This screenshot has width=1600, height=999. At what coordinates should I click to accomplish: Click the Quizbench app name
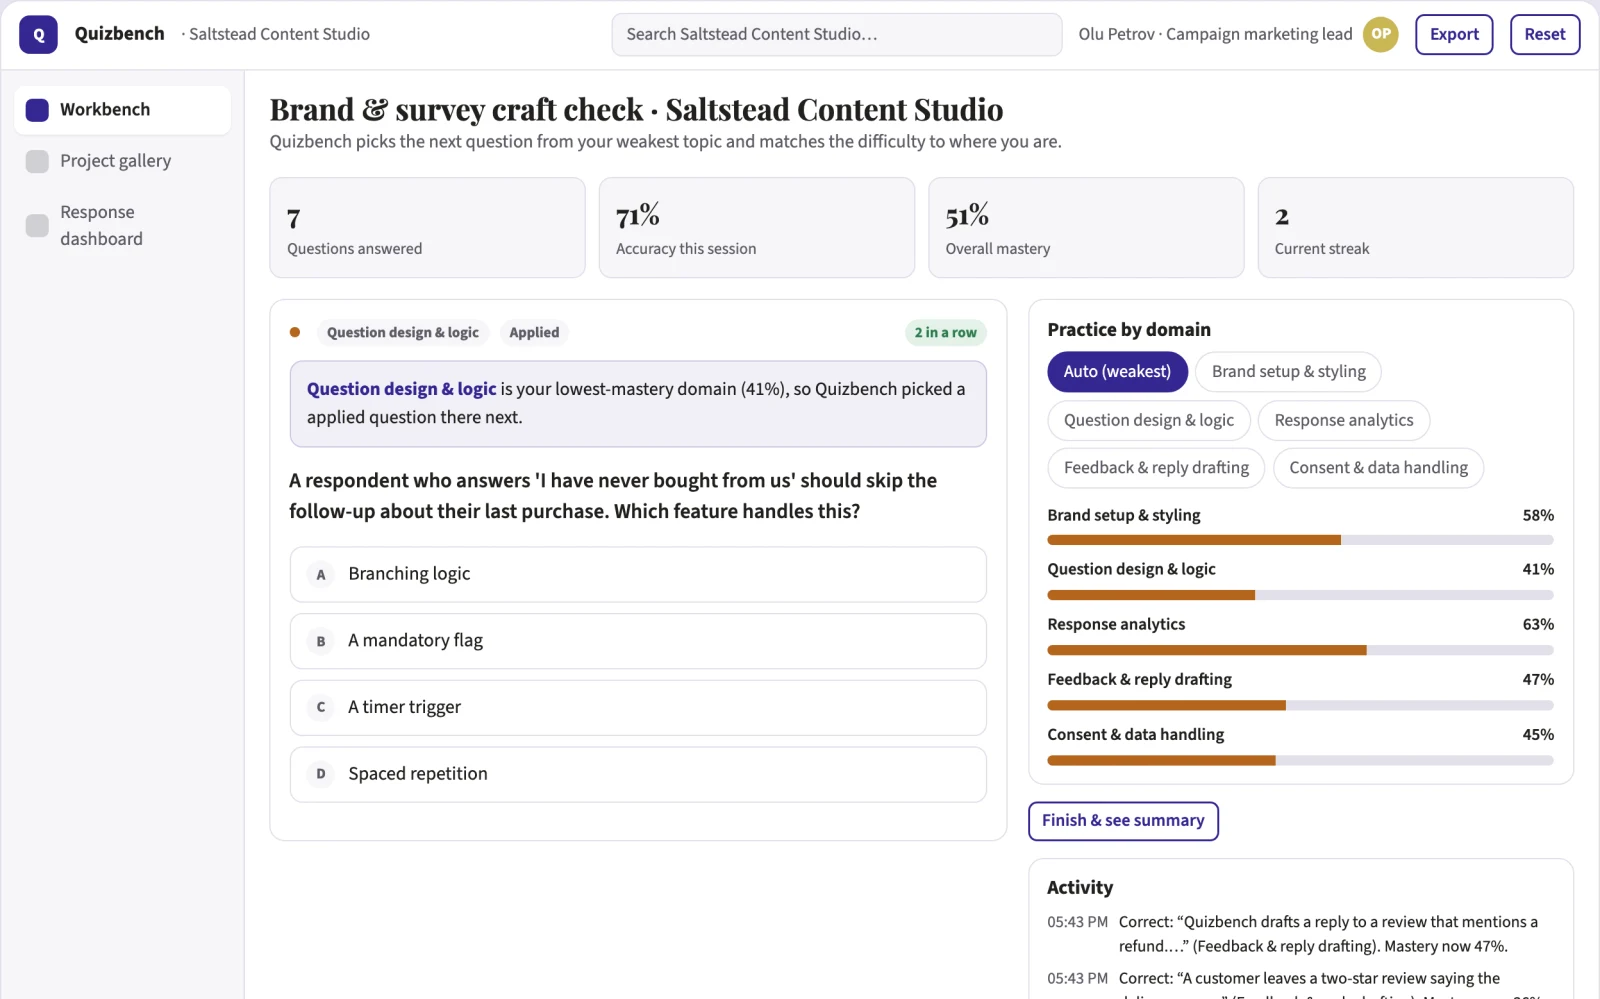point(120,33)
